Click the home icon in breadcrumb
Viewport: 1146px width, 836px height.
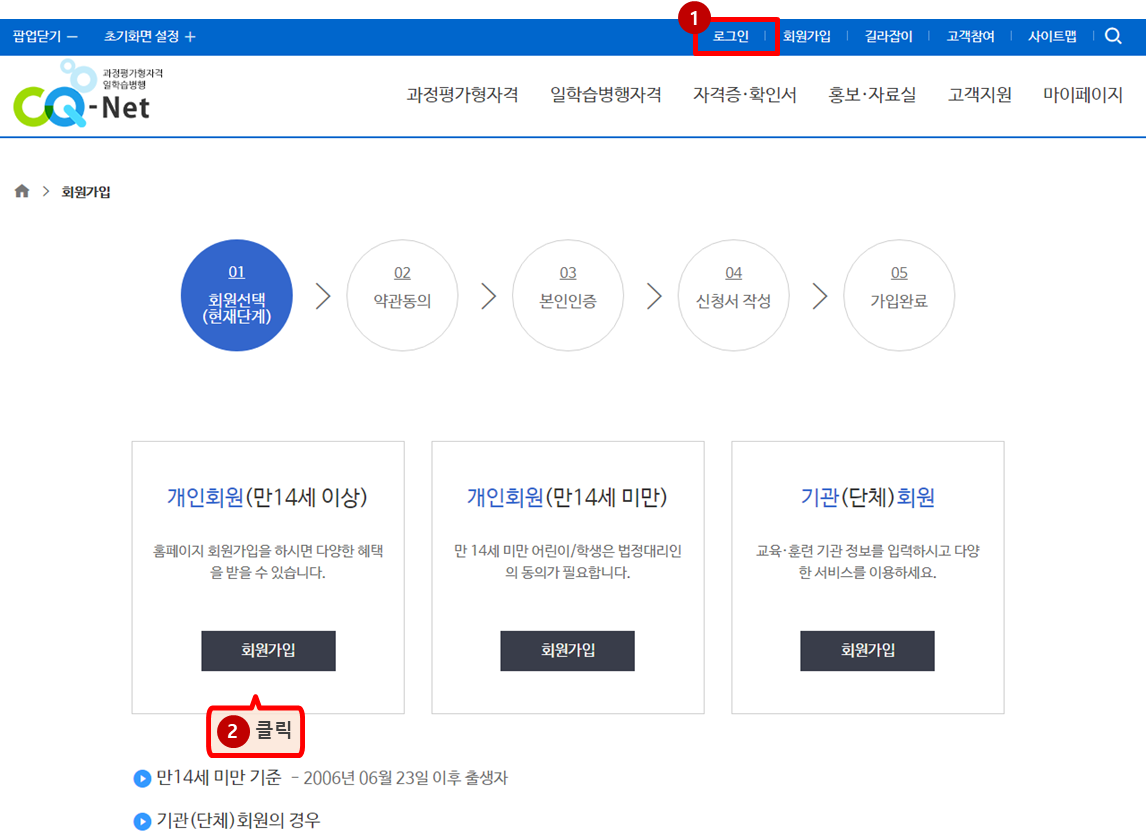click(x=22, y=191)
